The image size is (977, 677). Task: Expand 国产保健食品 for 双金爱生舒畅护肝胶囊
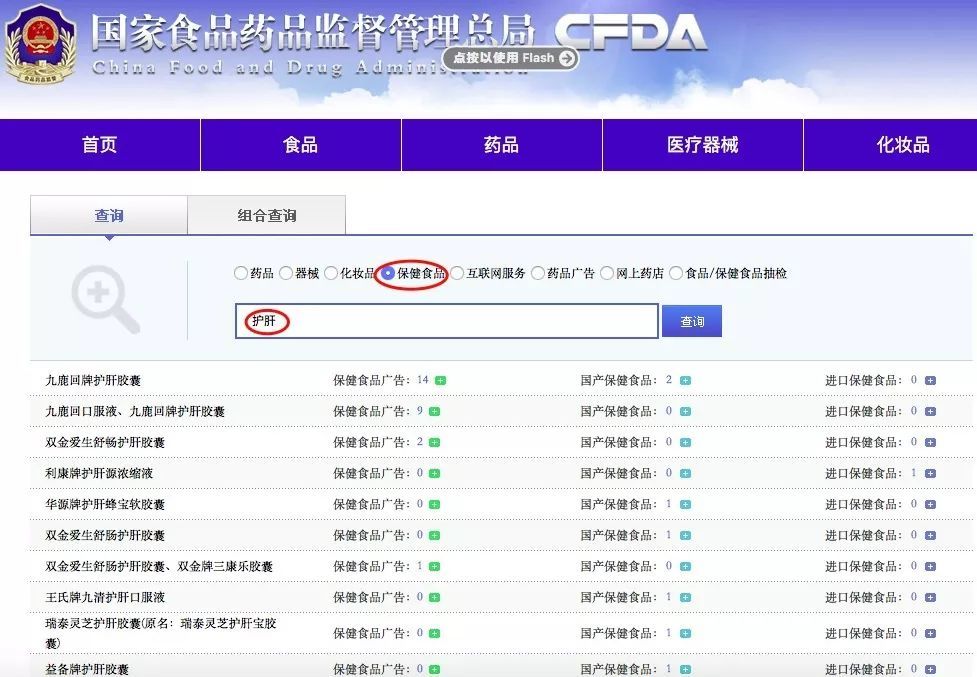click(685, 443)
